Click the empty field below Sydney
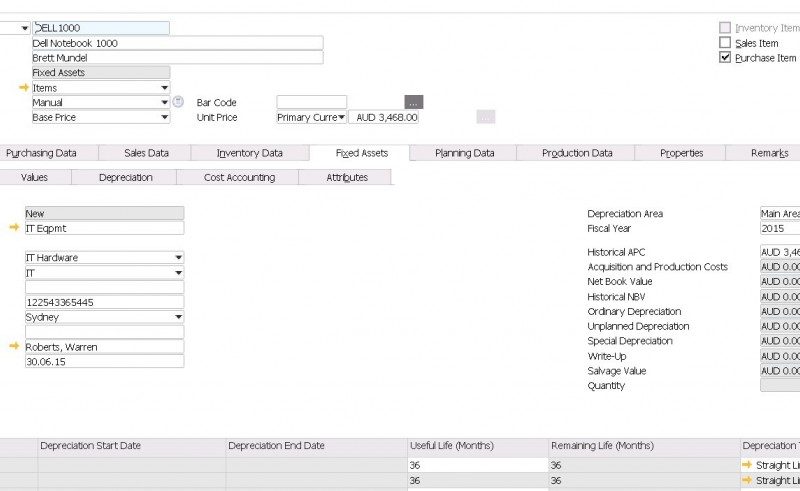Screen dimensions: 800x491 click(105, 332)
